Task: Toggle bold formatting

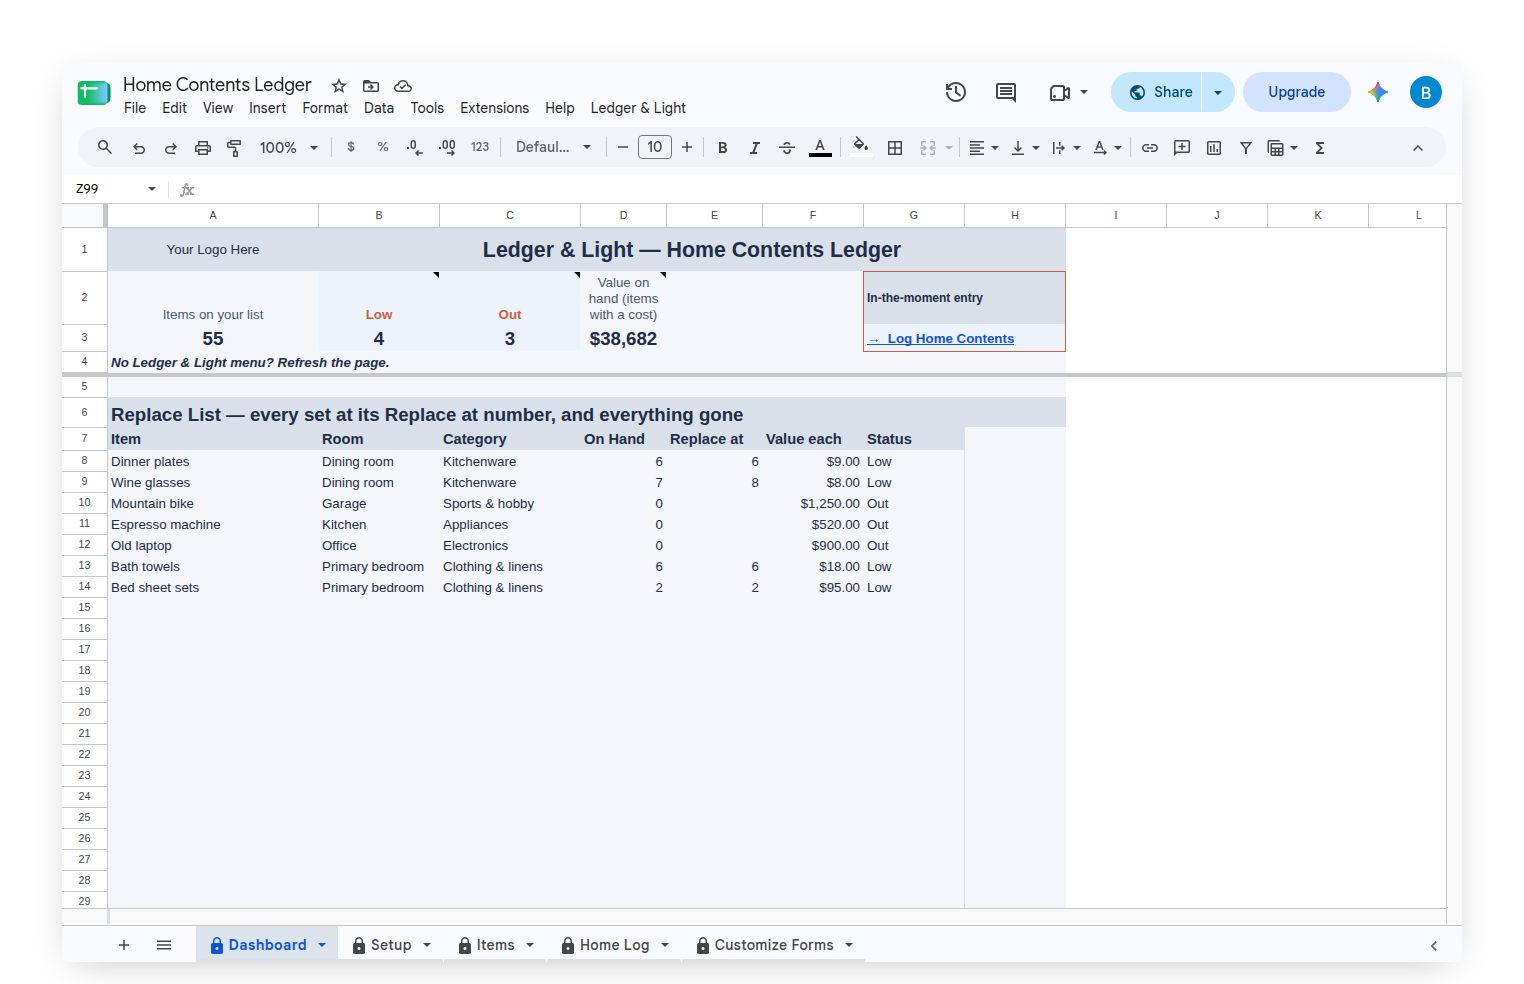Action: pyautogui.click(x=723, y=148)
